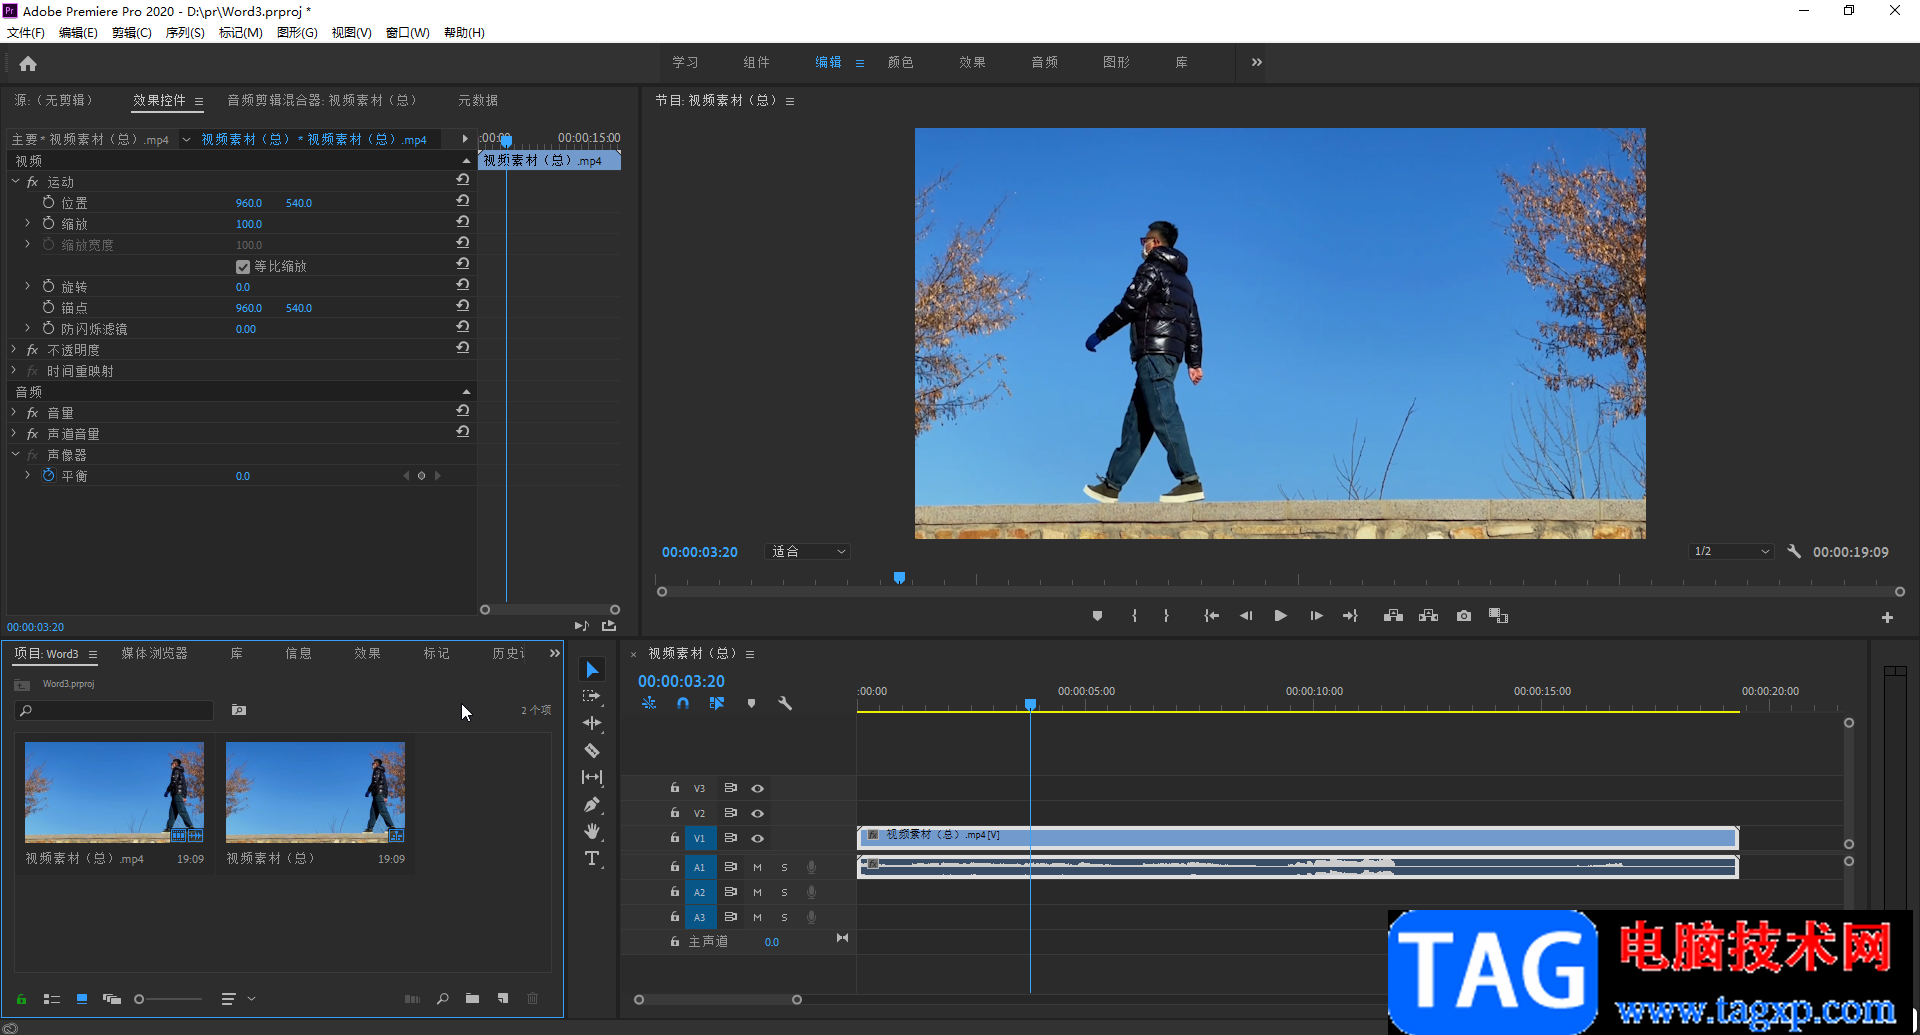1920x1035 pixels.
Task: Toggle V1 track output eye
Action: [x=757, y=838]
